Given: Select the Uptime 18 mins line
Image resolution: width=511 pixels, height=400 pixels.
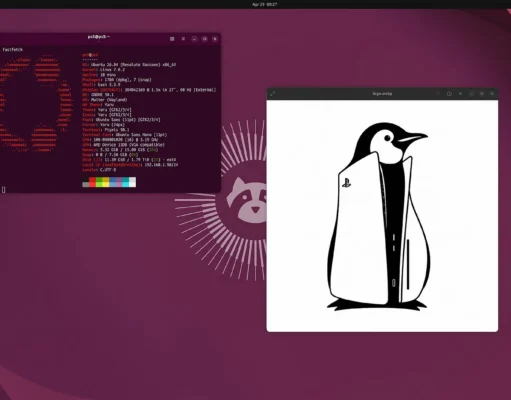Looking at the screenshot, I should tap(99, 75).
